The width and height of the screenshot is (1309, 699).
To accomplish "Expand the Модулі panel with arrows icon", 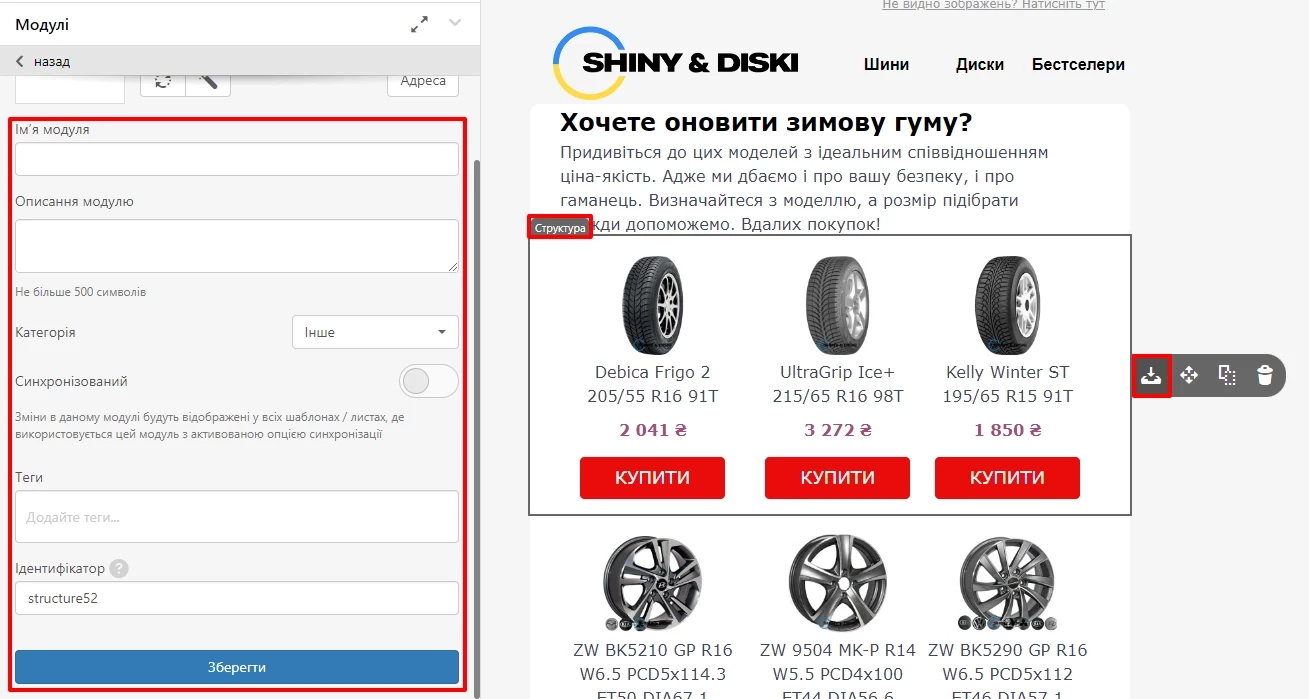I will [x=419, y=24].
